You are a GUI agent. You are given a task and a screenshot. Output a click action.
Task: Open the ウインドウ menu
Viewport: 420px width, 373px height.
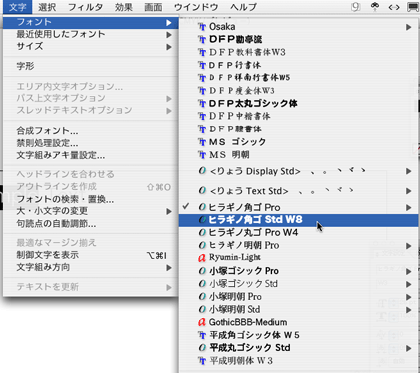196,7
